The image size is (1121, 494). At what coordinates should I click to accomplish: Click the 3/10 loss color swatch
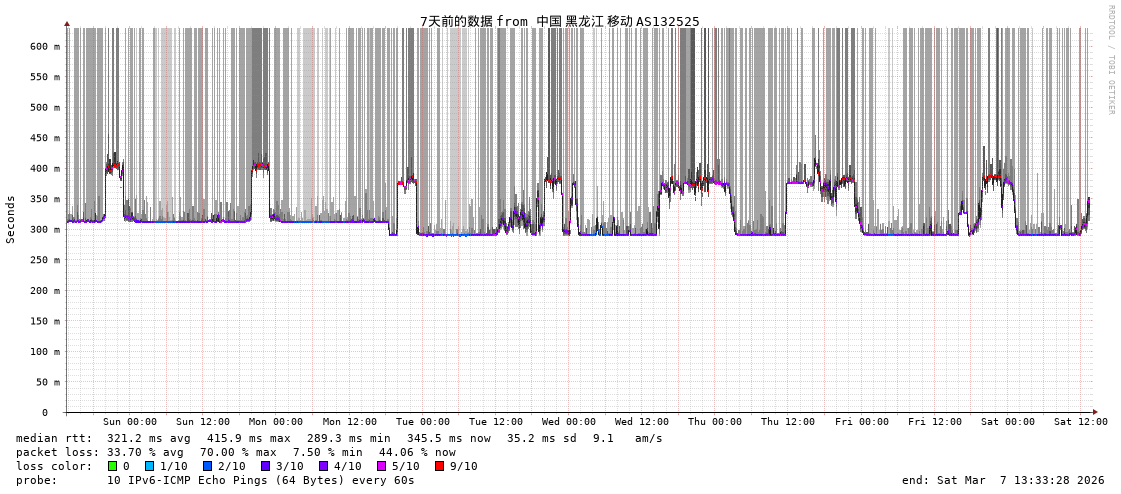coord(265,466)
